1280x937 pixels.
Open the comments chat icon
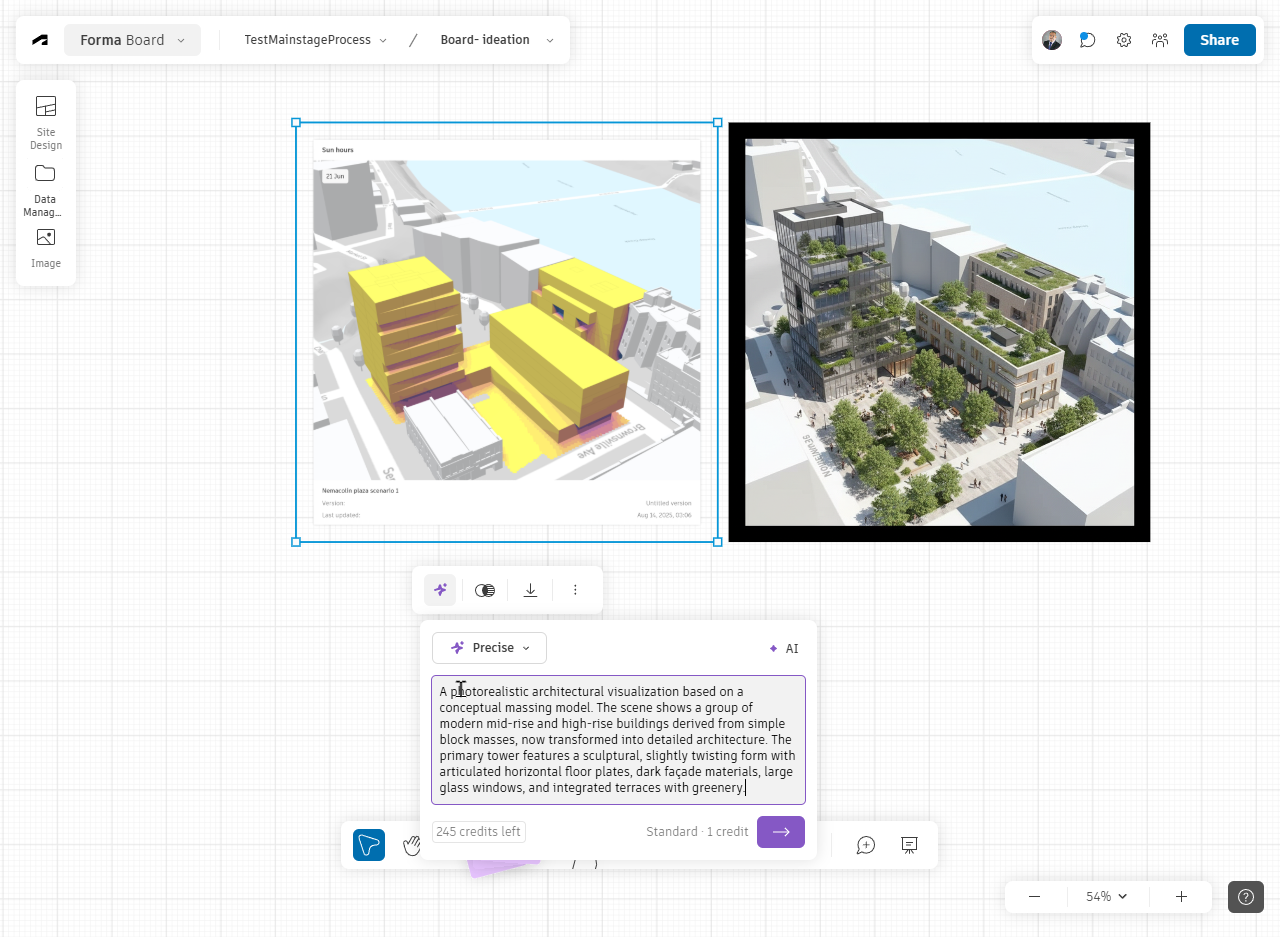click(1087, 40)
